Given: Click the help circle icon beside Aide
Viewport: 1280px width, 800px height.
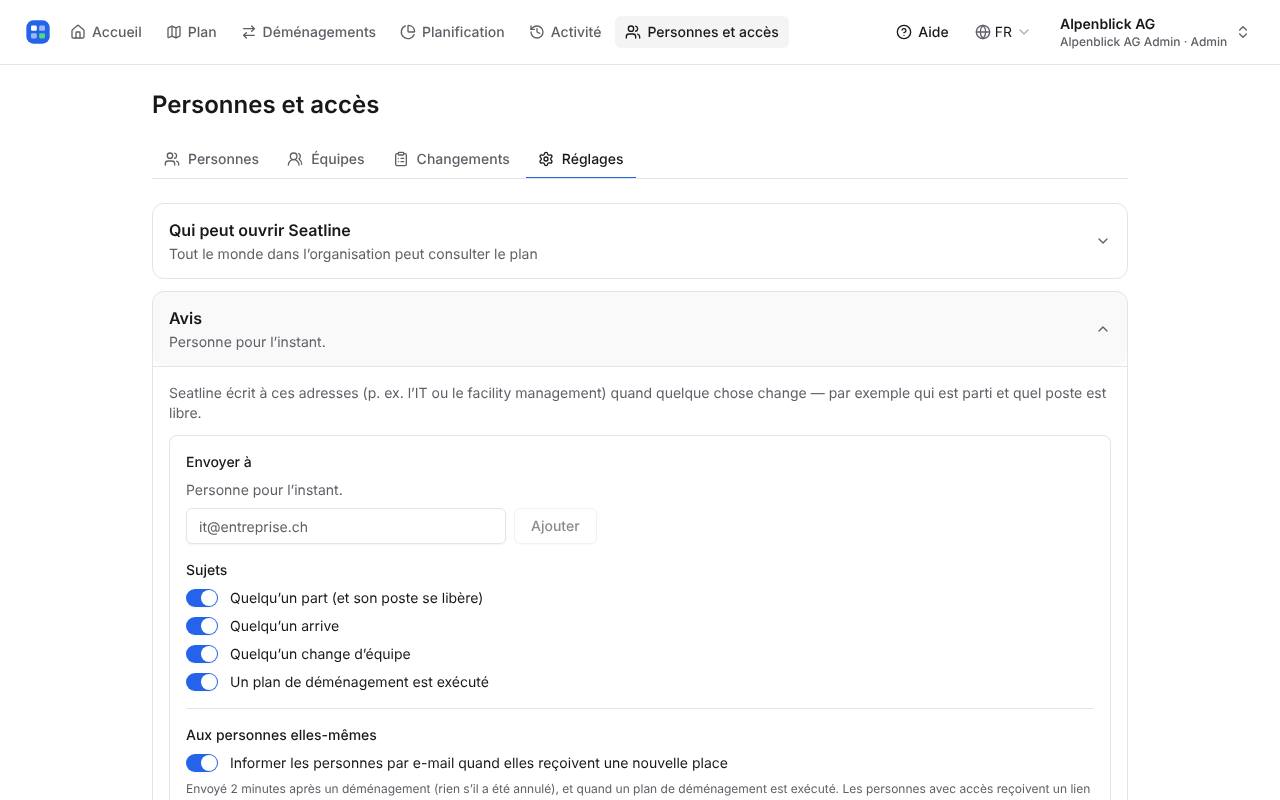Looking at the screenshot, I should (x=904, y=32).
